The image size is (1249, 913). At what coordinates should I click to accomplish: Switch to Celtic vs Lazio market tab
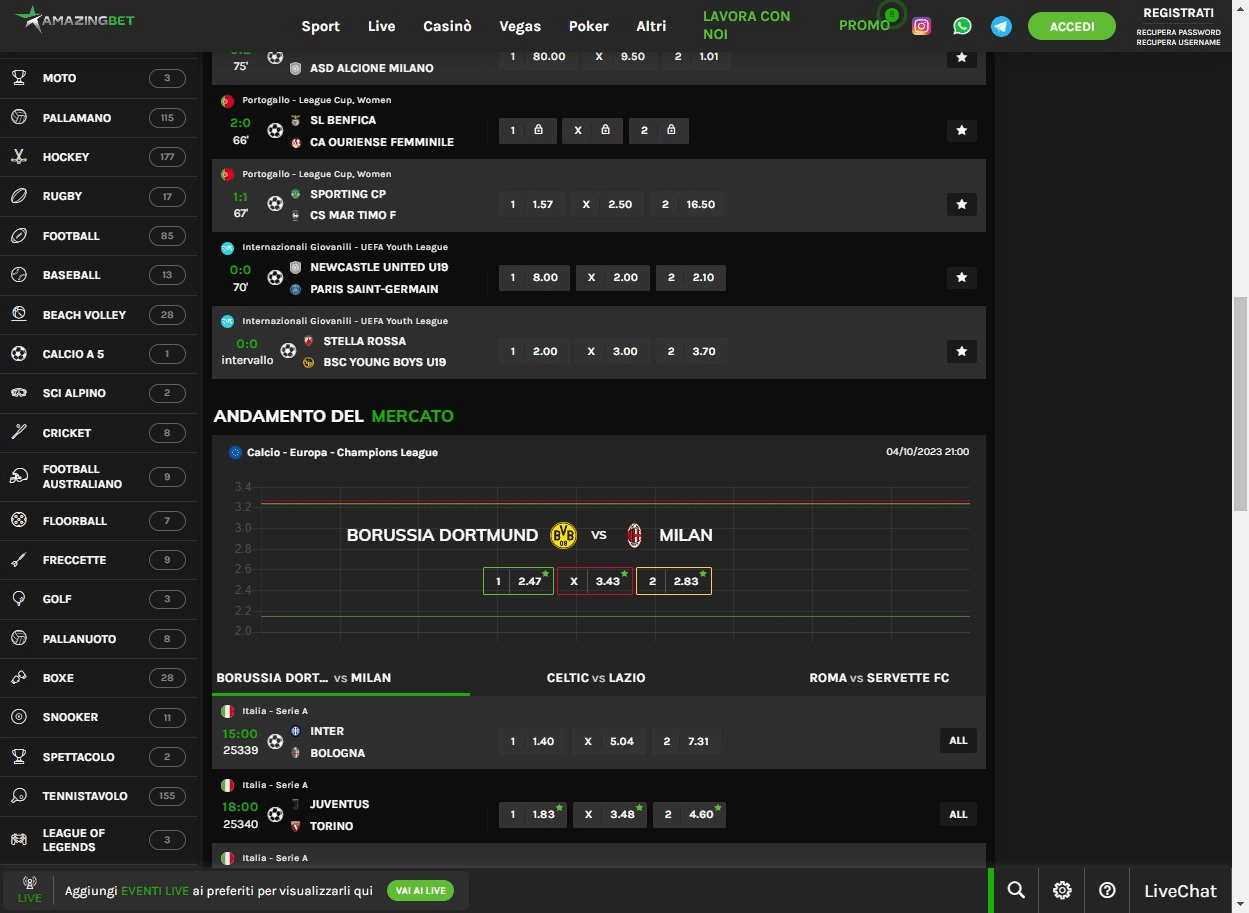596,677
